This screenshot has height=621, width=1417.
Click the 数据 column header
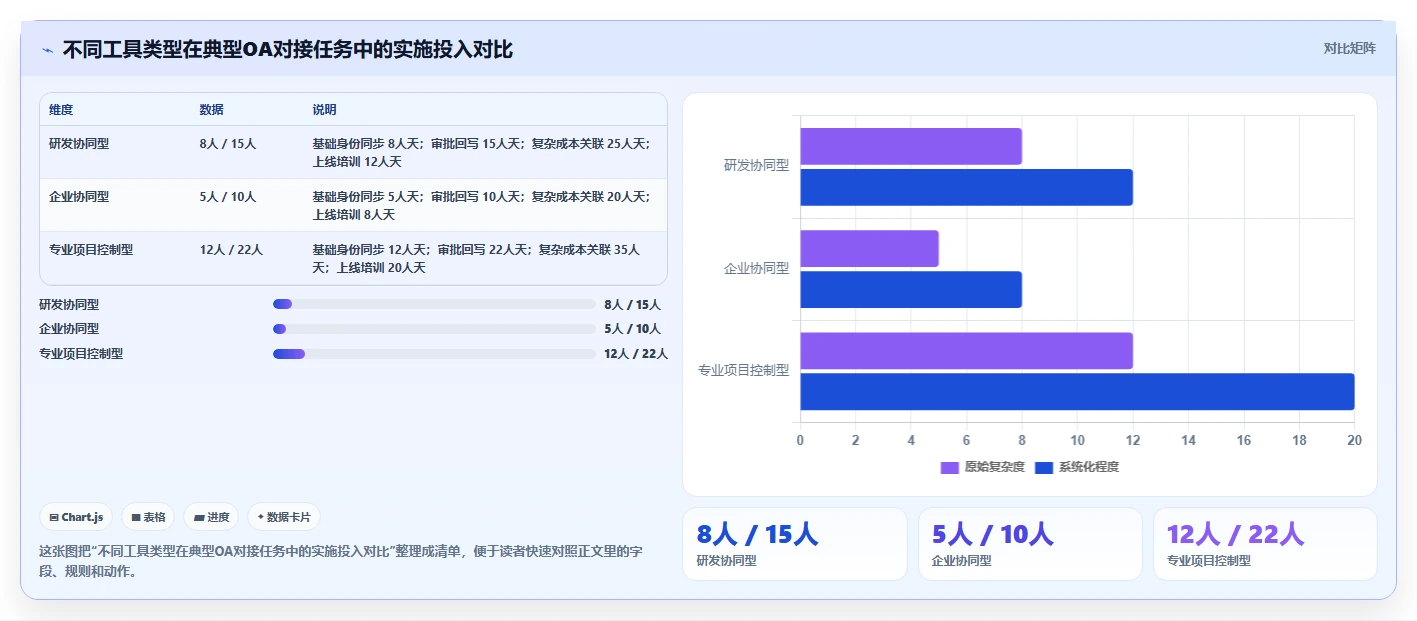pyautogui.click(x=211, y=110)
